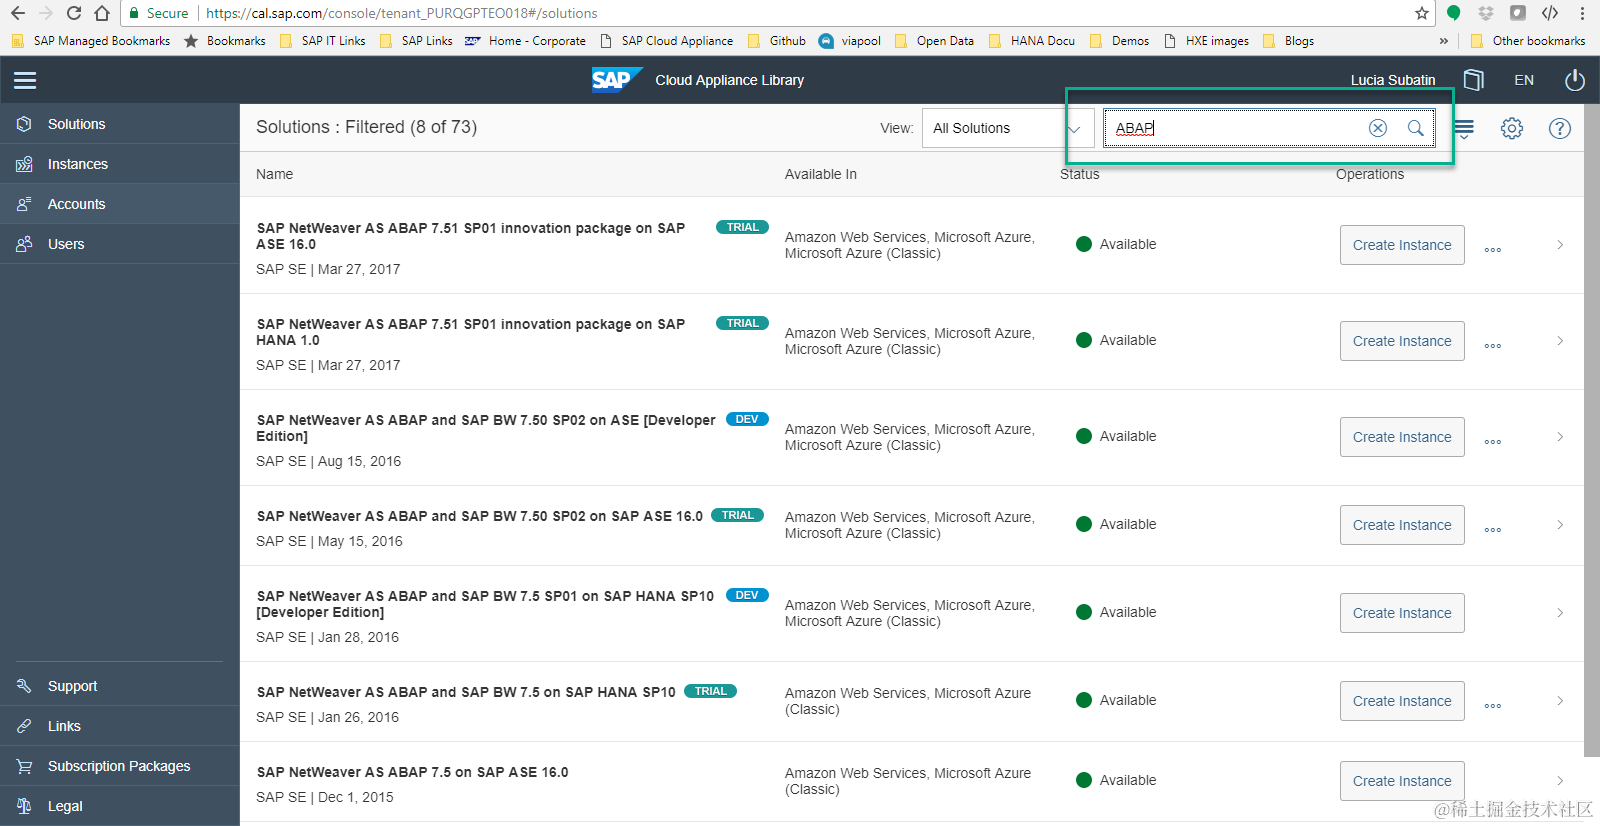
Task: Open the notebook documentation icon
Action: pos(1473,80)
